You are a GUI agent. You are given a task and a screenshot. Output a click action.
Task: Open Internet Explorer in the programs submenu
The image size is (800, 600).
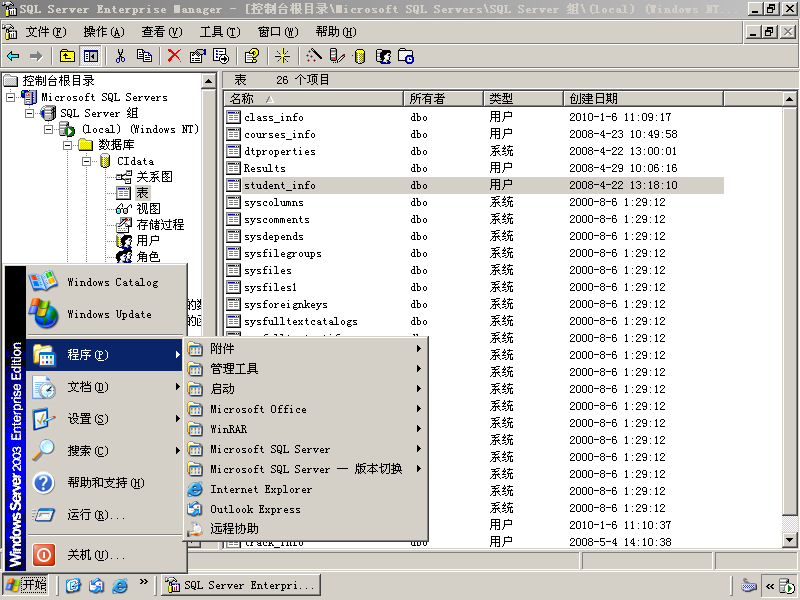click(306, 489)
